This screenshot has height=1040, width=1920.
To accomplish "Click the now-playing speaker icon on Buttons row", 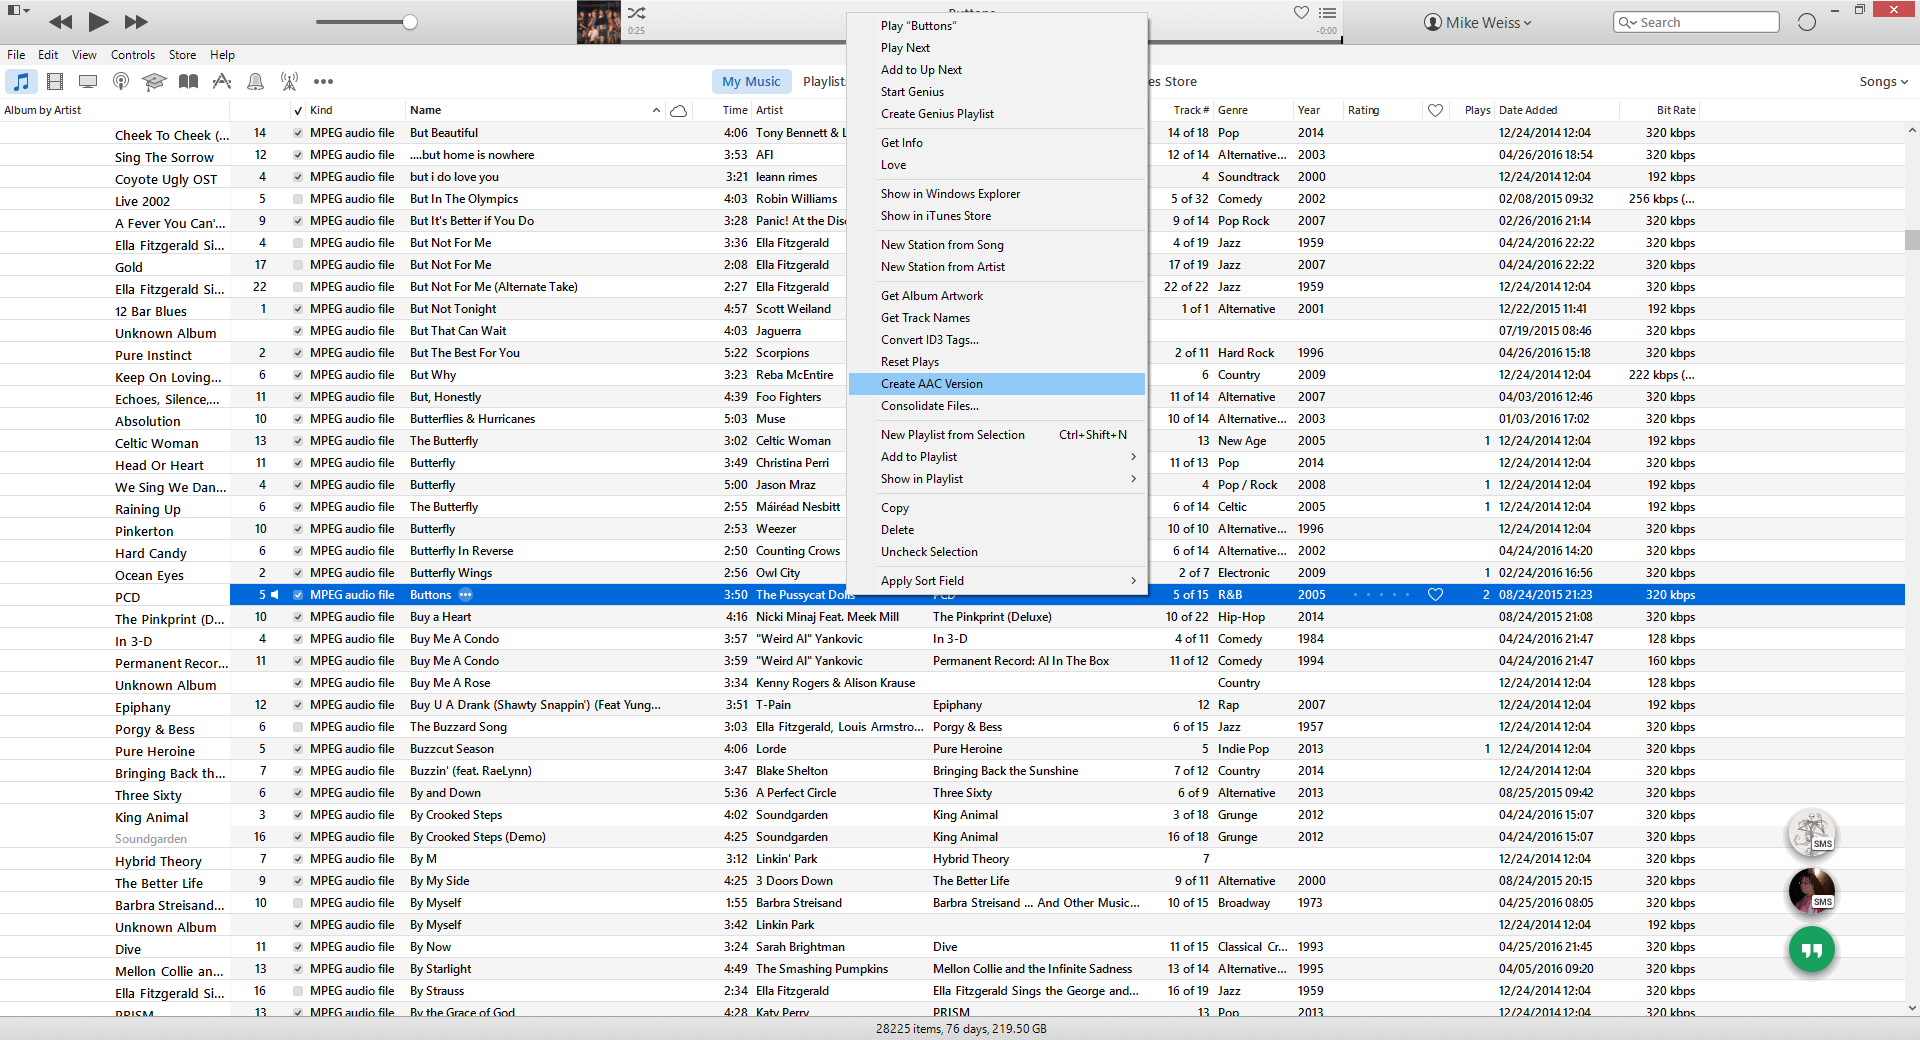I will coord(275,594).
